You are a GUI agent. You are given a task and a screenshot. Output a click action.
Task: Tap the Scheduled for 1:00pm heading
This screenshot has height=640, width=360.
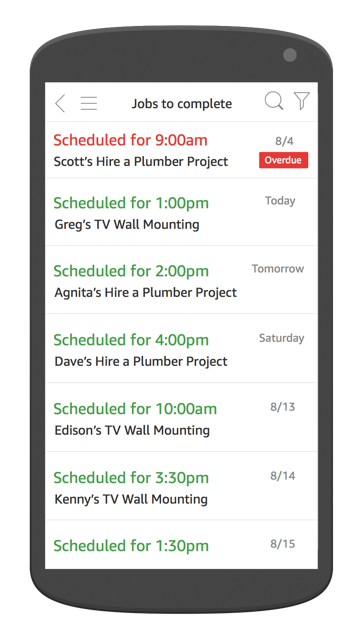click(x=131, y=203)
